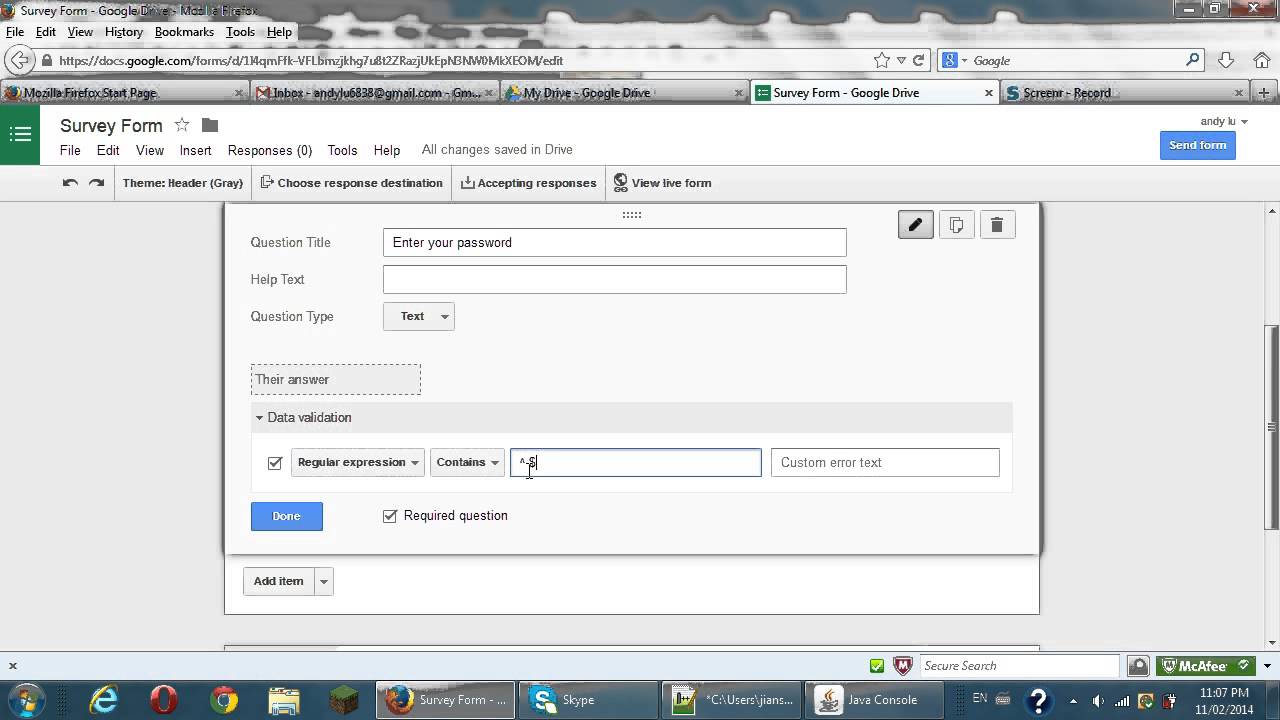
Task: Click the regular expression pattern field
Action: coord(636,462)
